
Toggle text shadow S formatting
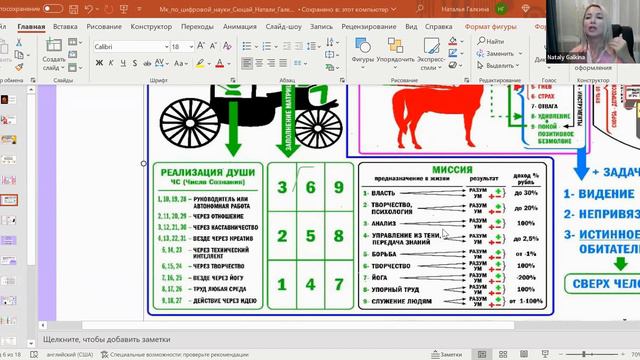click(x=135, y=63)
